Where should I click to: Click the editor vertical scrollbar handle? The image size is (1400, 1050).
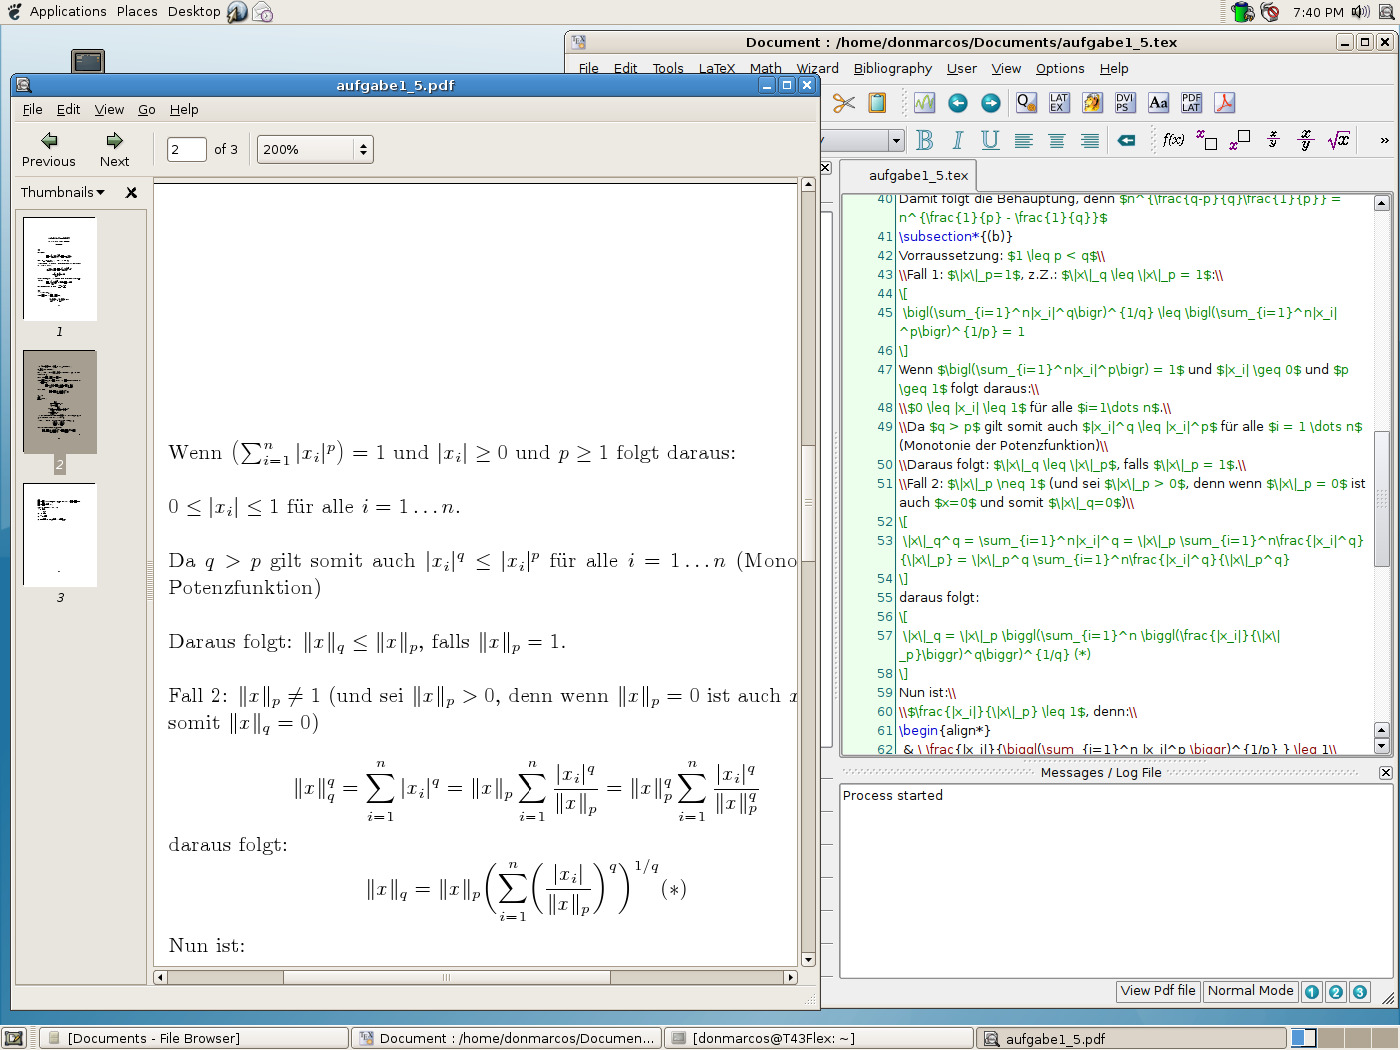(1382, 499)
